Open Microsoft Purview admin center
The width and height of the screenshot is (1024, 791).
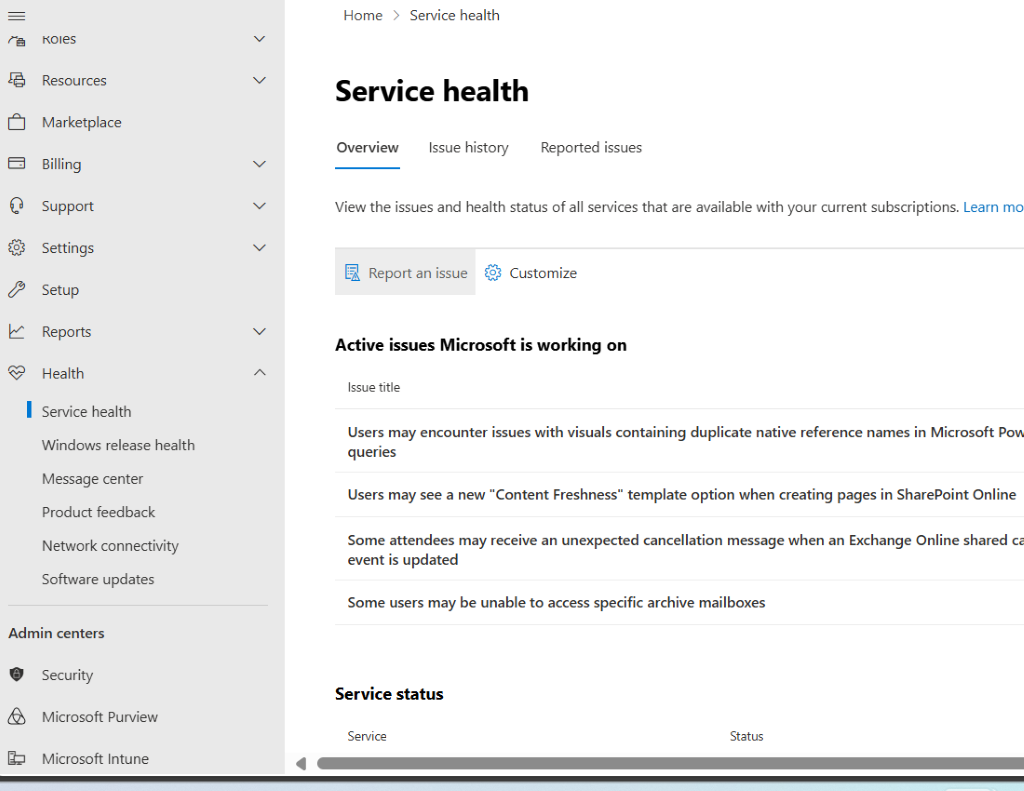pos(99,717)
